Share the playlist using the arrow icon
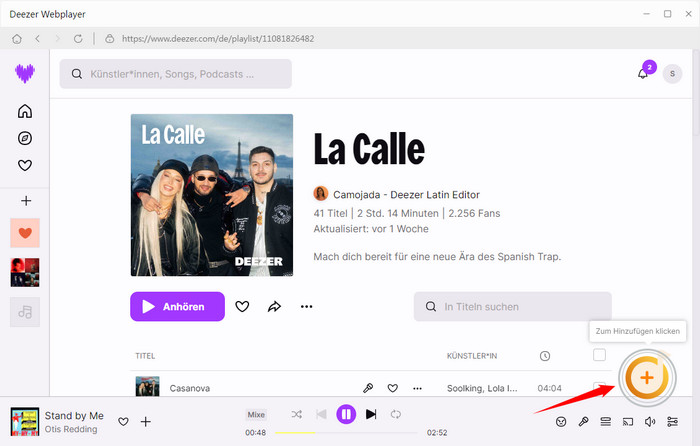Image resolution: width=700 pixels, height=446 pixels. coord(274,307)
